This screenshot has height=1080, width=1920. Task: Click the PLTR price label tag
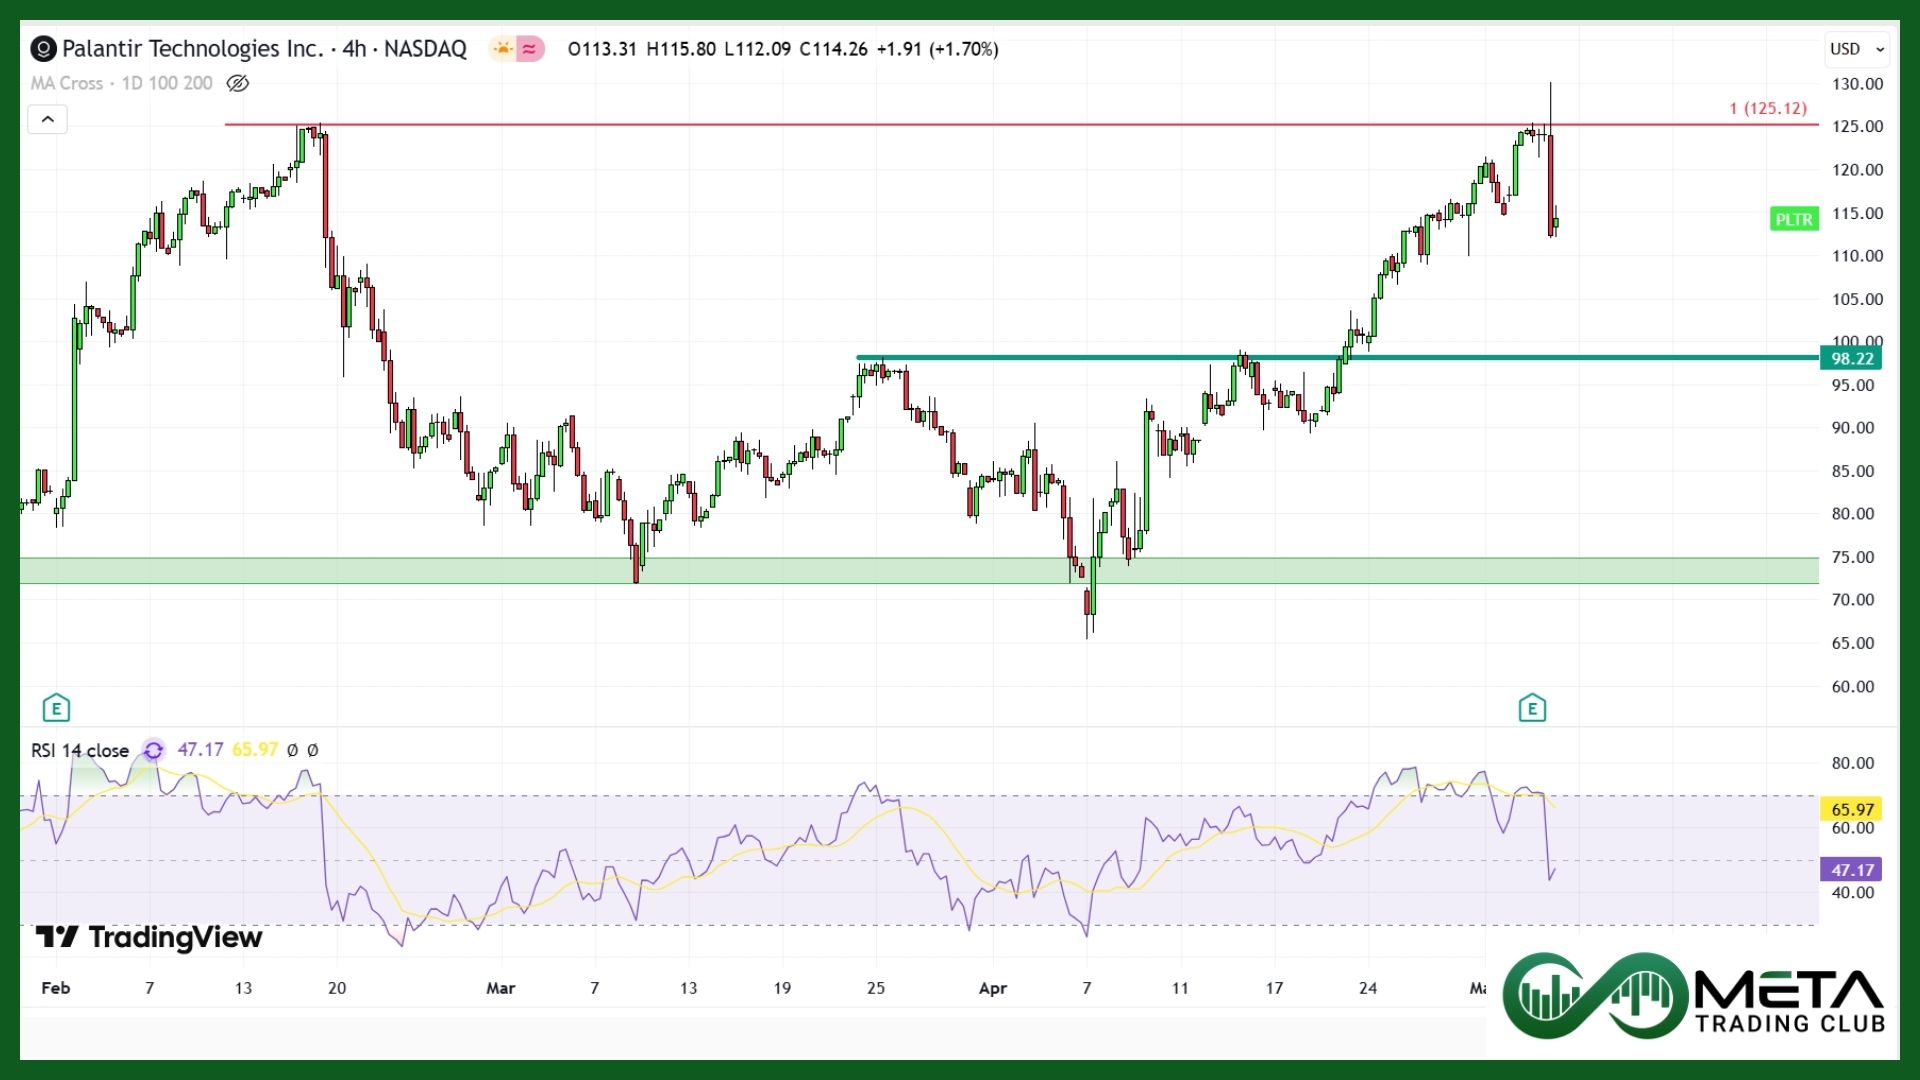(1794, 219)
